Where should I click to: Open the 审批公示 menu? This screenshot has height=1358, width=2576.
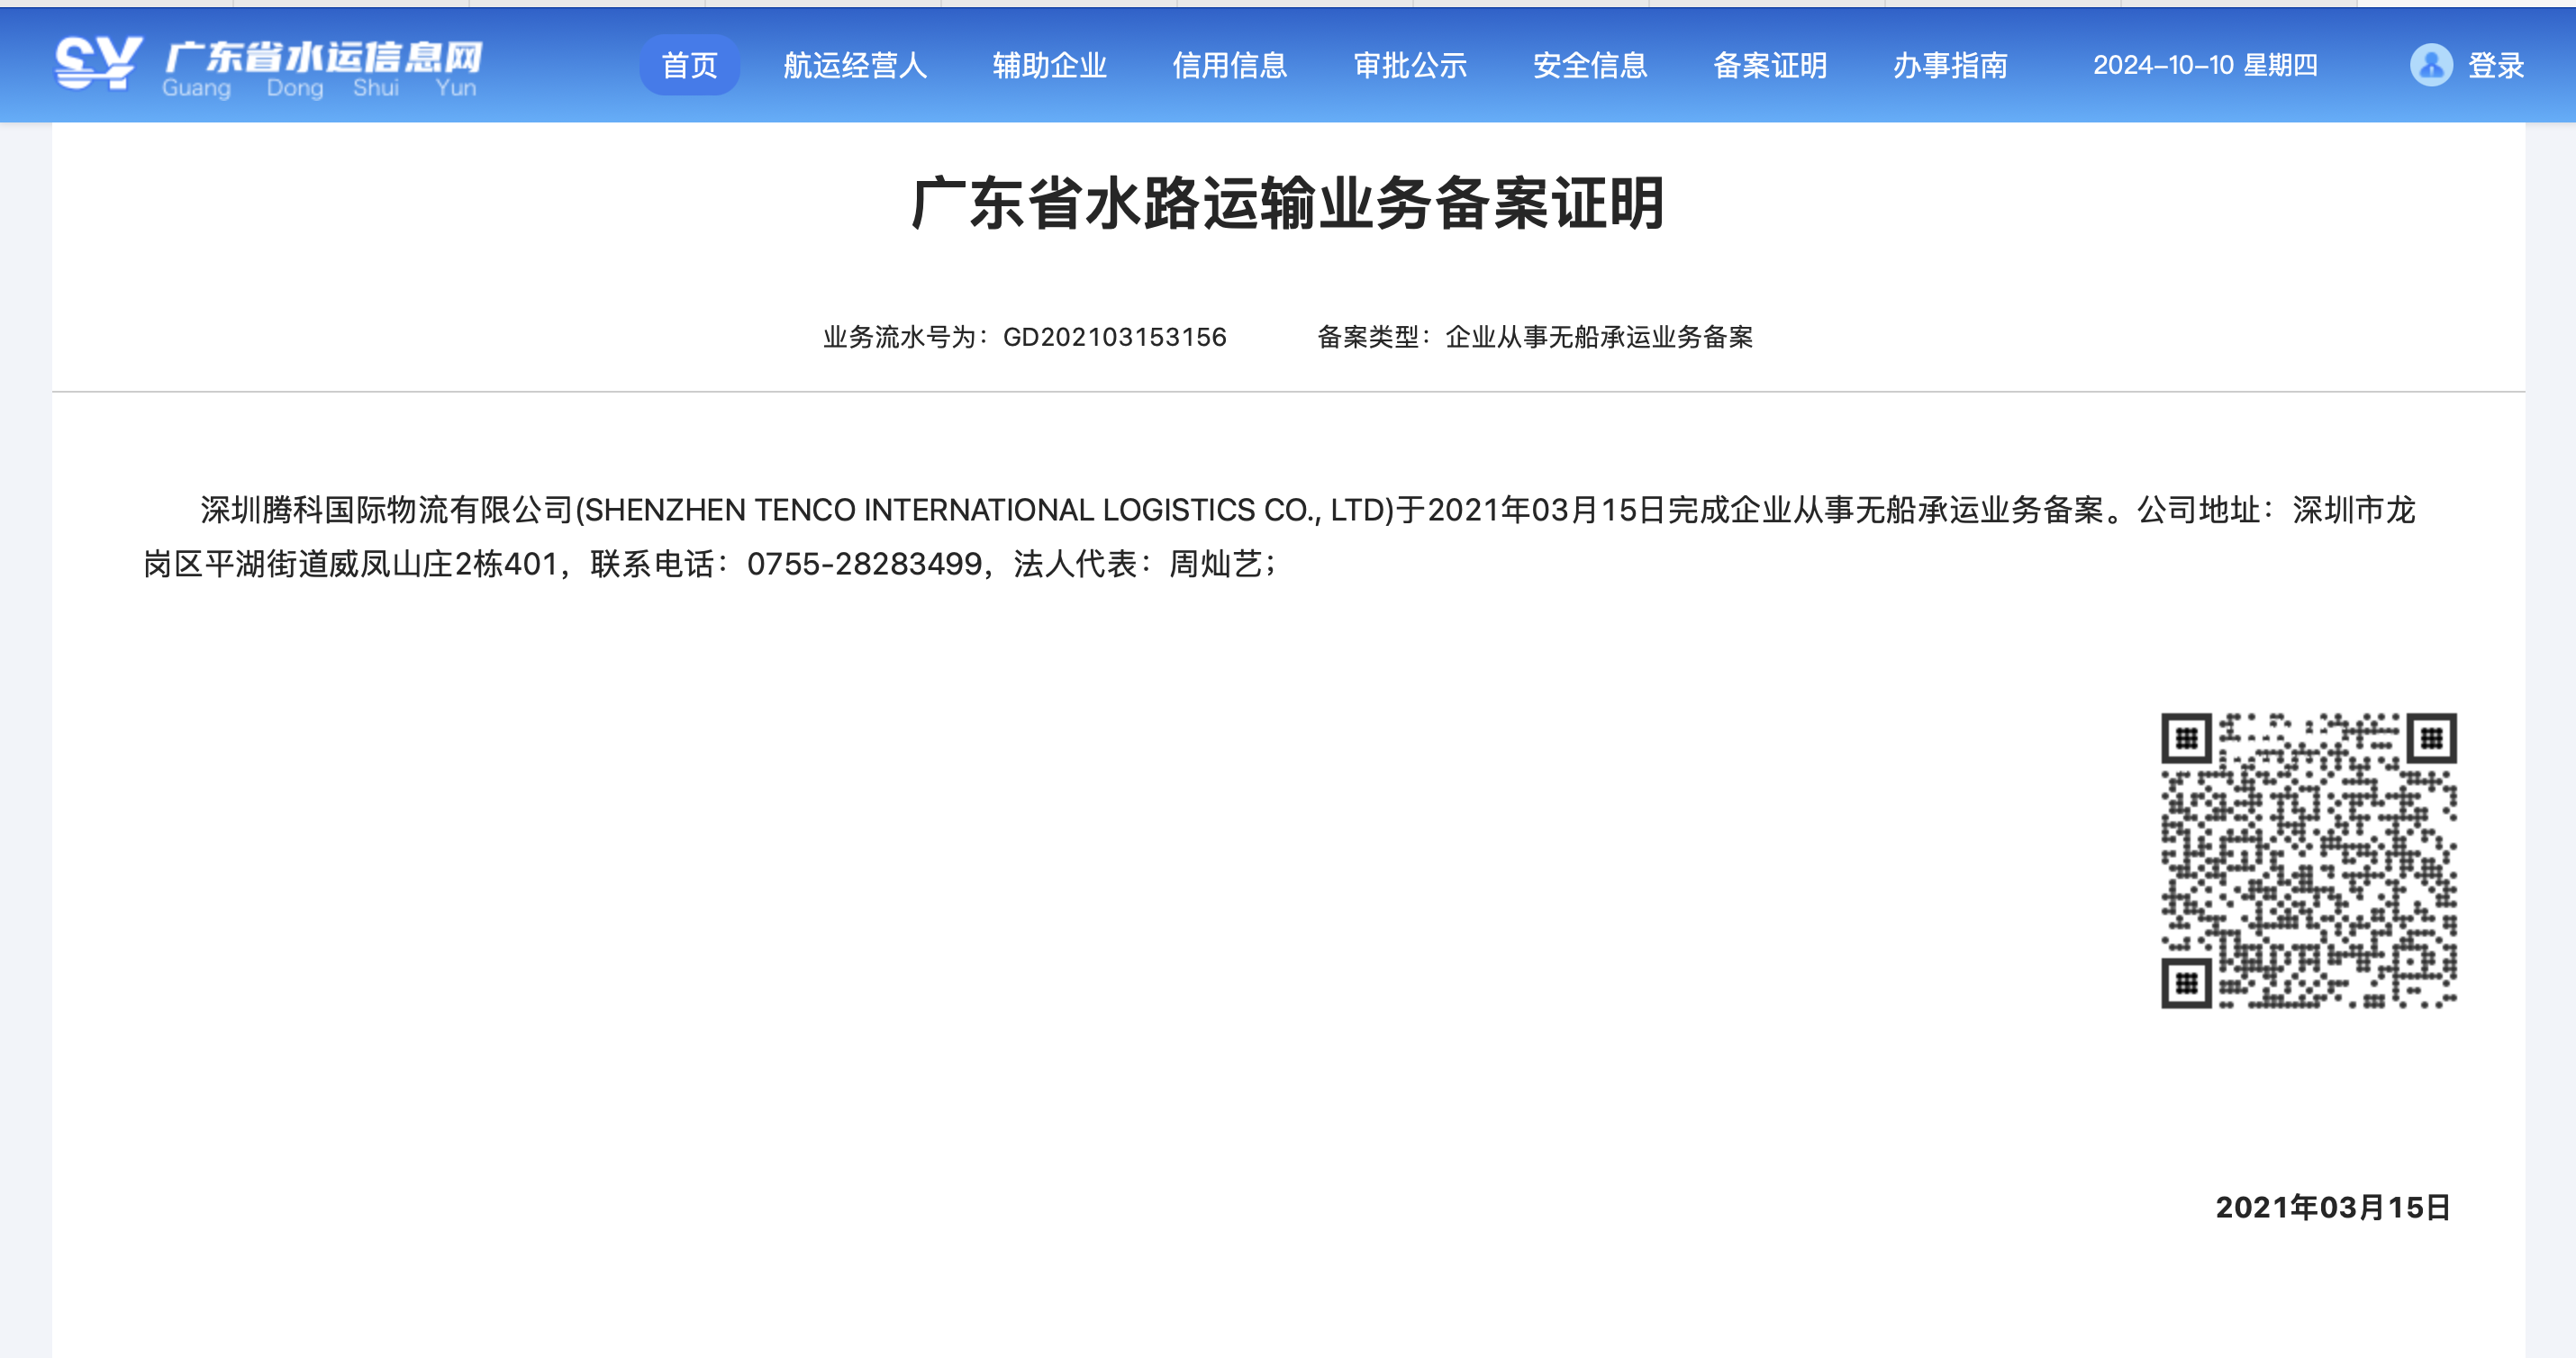[x=1410, y=65]
